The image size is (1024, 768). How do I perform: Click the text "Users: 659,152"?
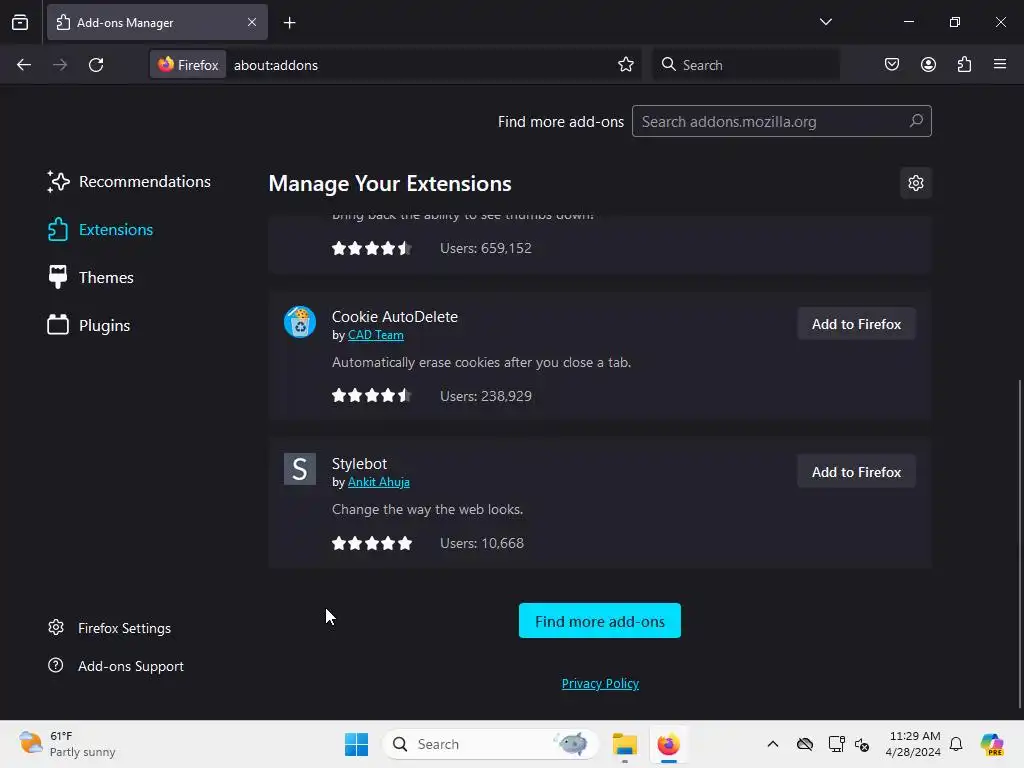[x=486, y=248]
